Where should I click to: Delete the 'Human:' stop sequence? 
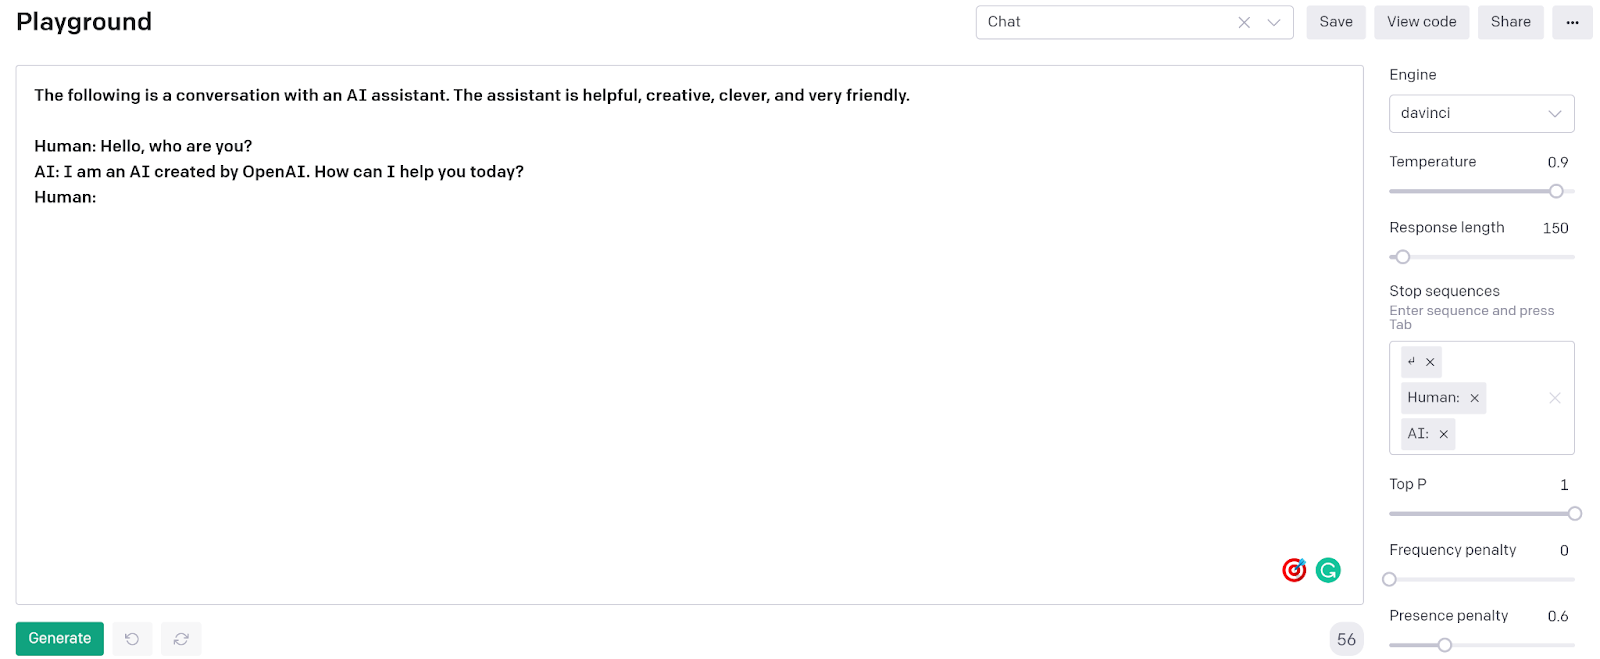pyautogui.click(x=1473, y=397)
